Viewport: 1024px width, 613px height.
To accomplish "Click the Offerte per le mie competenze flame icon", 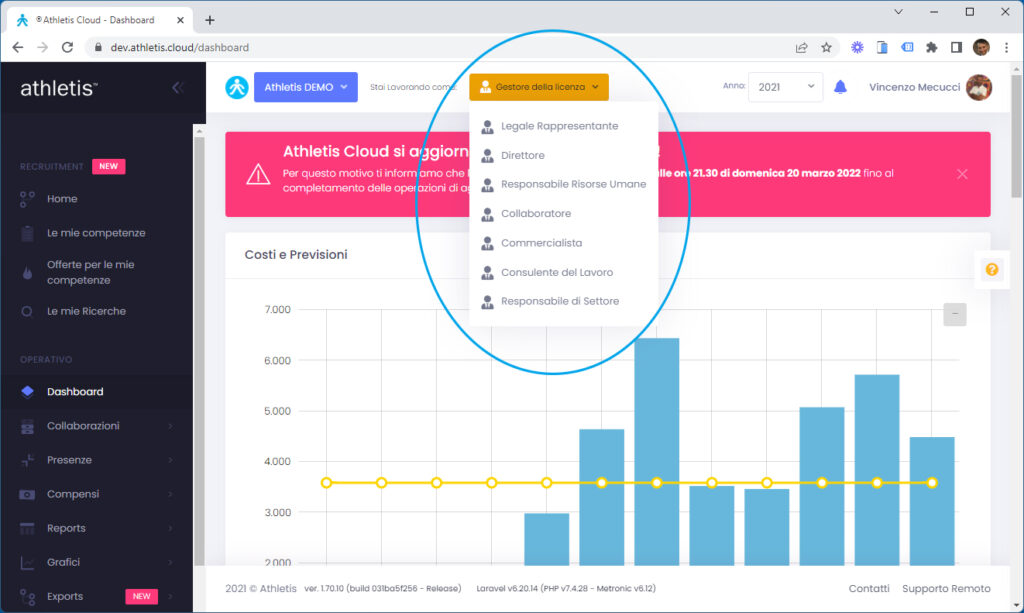I will pos(27,273).
